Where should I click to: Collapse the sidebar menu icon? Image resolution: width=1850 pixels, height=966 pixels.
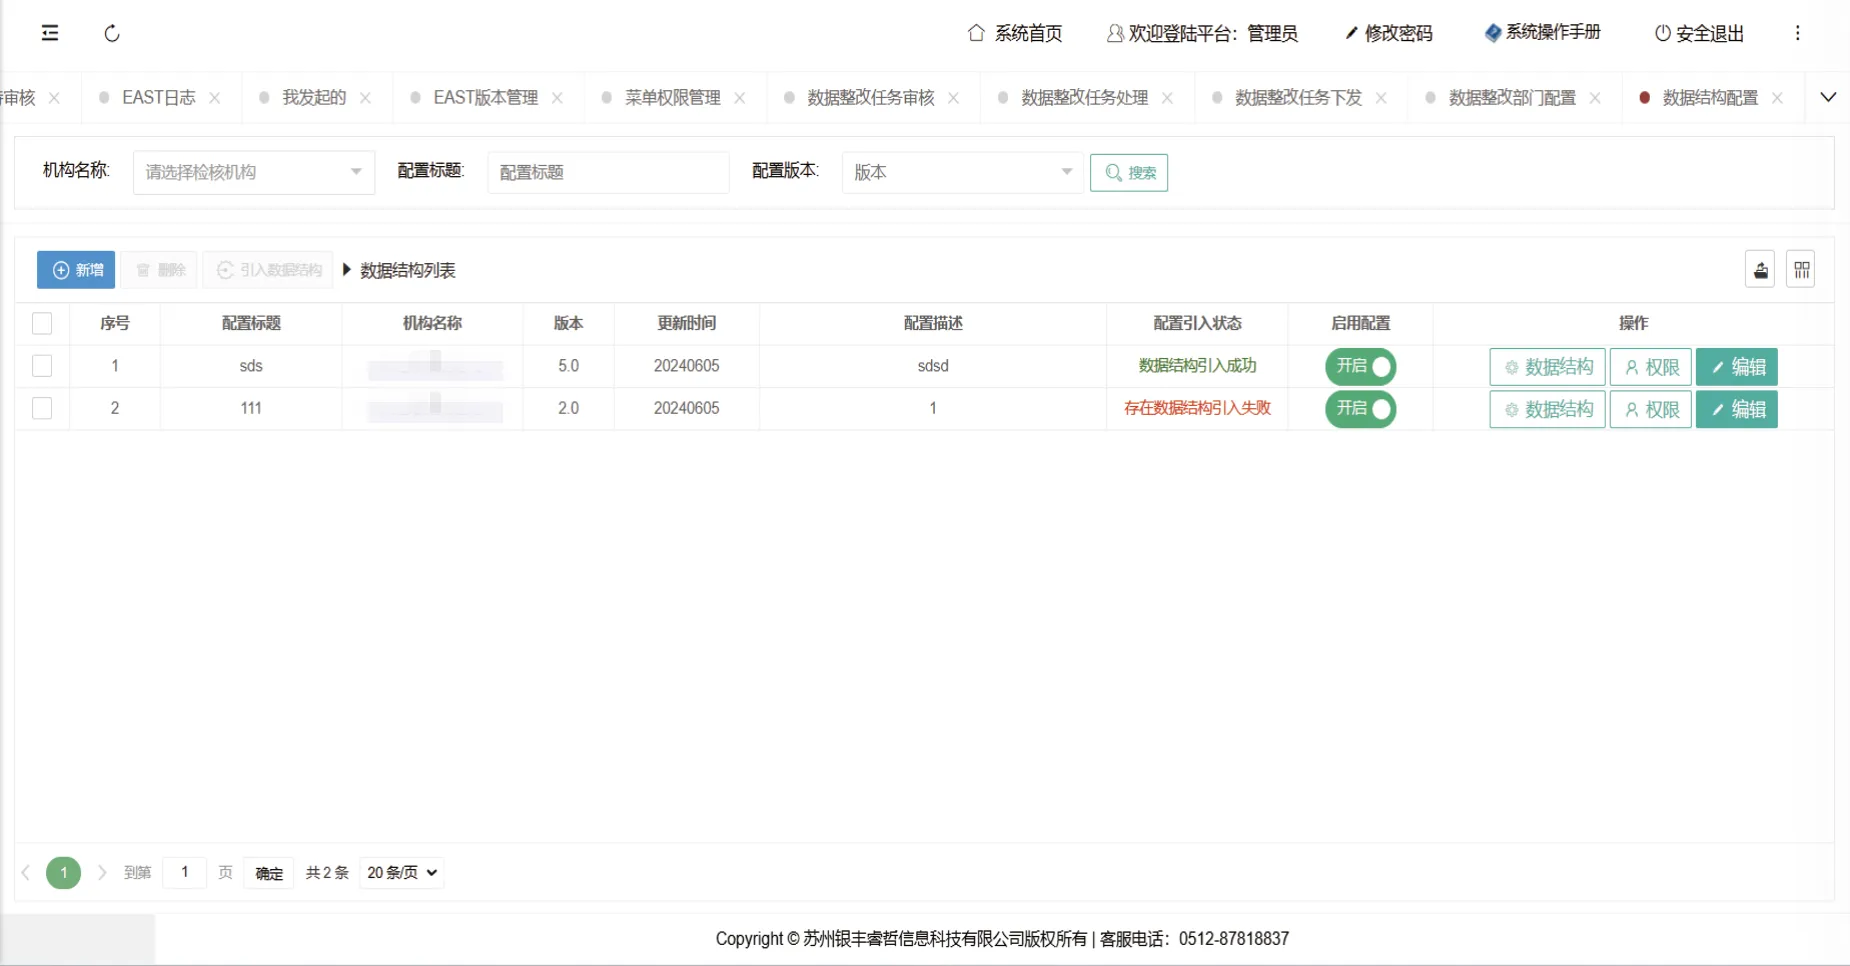tap(50, 33)
